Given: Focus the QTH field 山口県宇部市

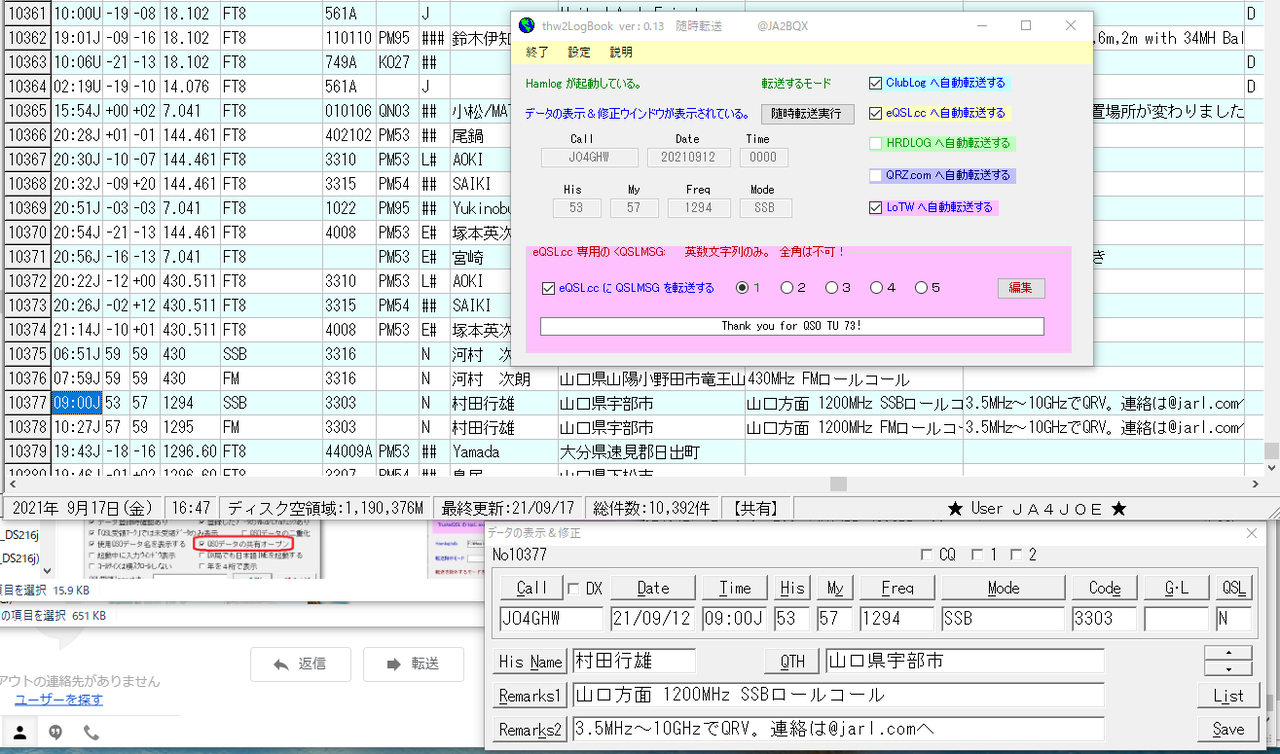Looking at the screenshot, I should coord(965,661).
